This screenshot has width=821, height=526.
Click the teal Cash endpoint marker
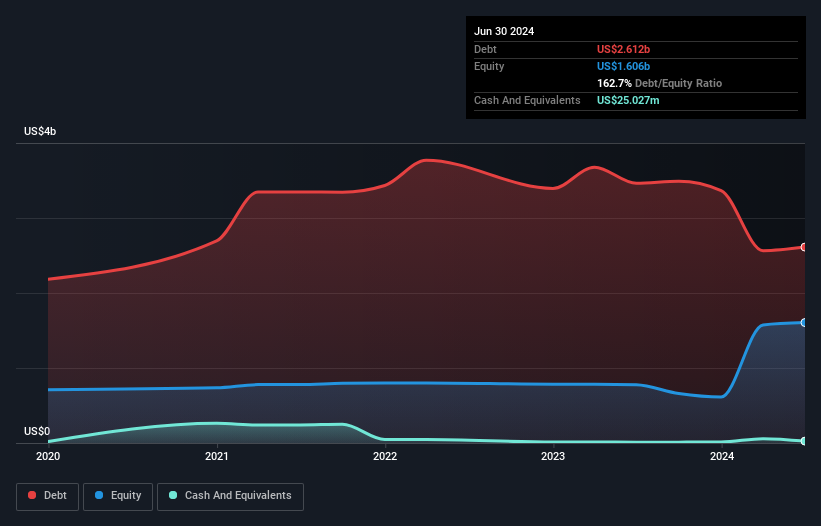804,441
